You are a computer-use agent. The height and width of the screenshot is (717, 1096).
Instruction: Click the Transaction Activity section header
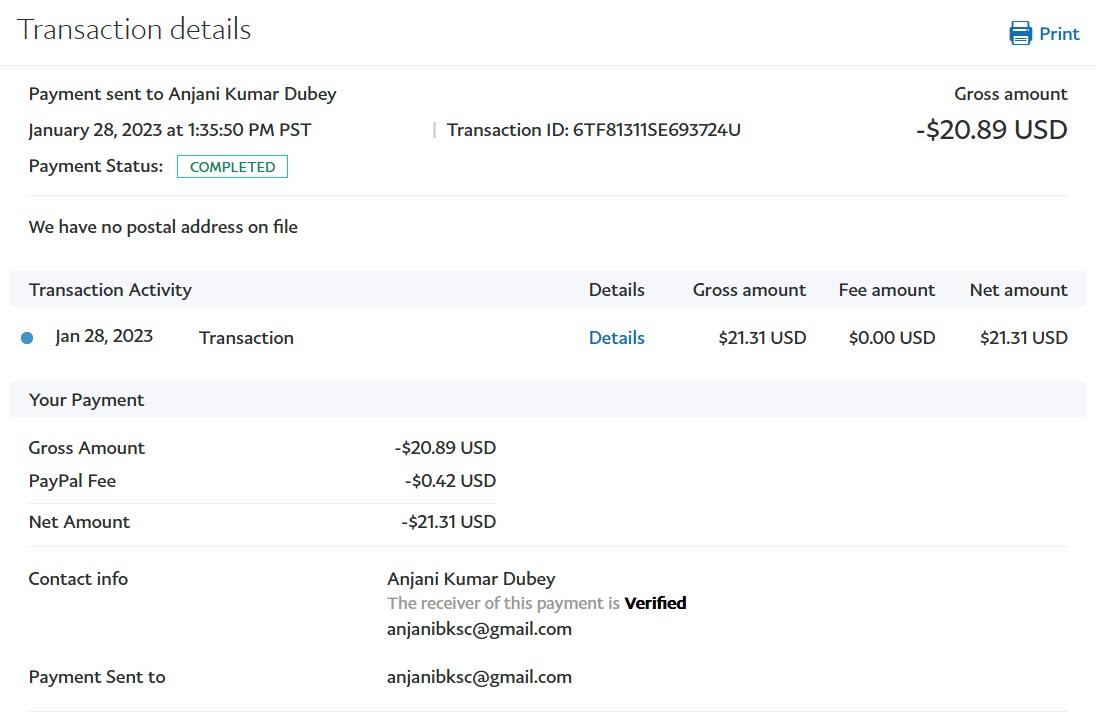[x=110, y=290]
